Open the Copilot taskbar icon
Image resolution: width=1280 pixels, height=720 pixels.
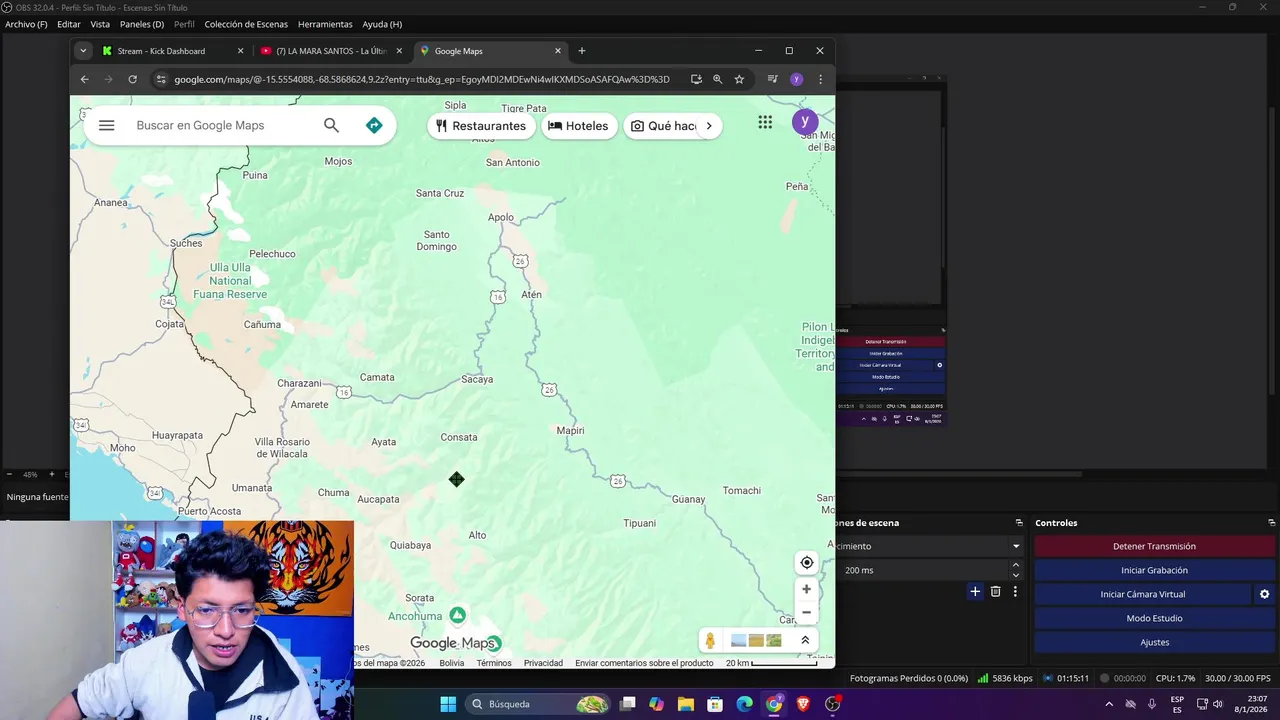656,704
